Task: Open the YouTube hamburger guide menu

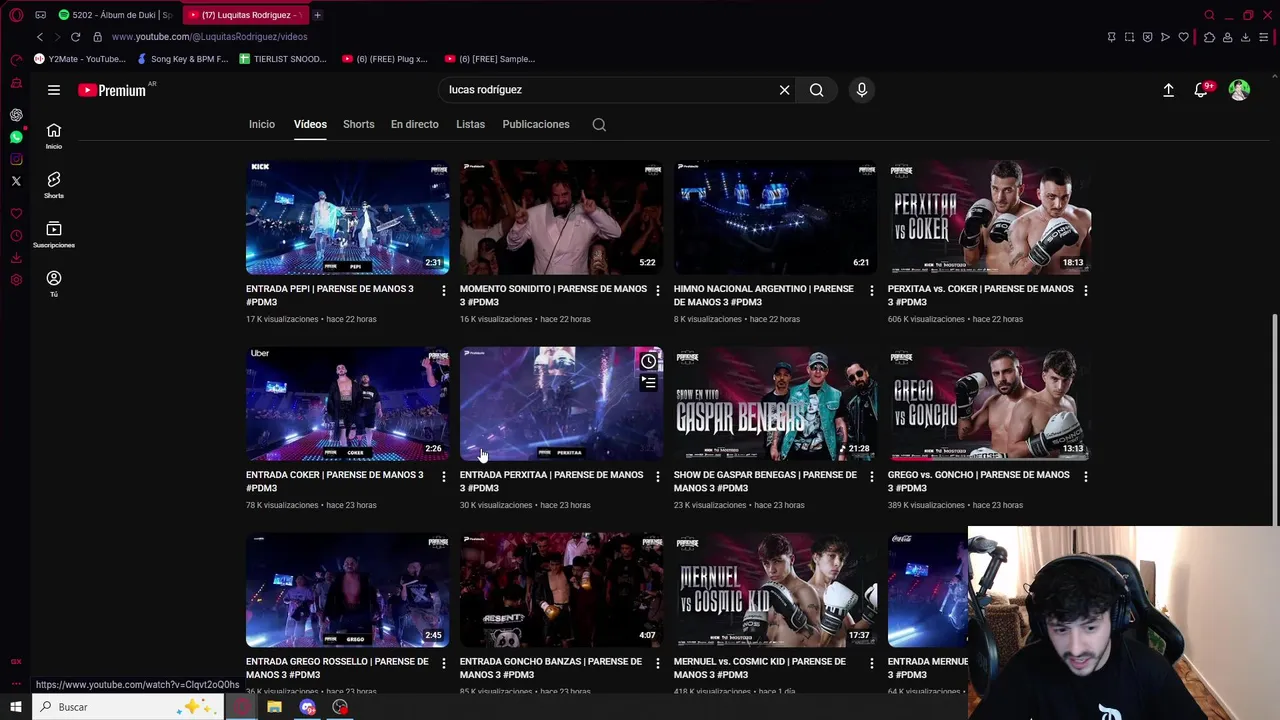Action: 54,90
